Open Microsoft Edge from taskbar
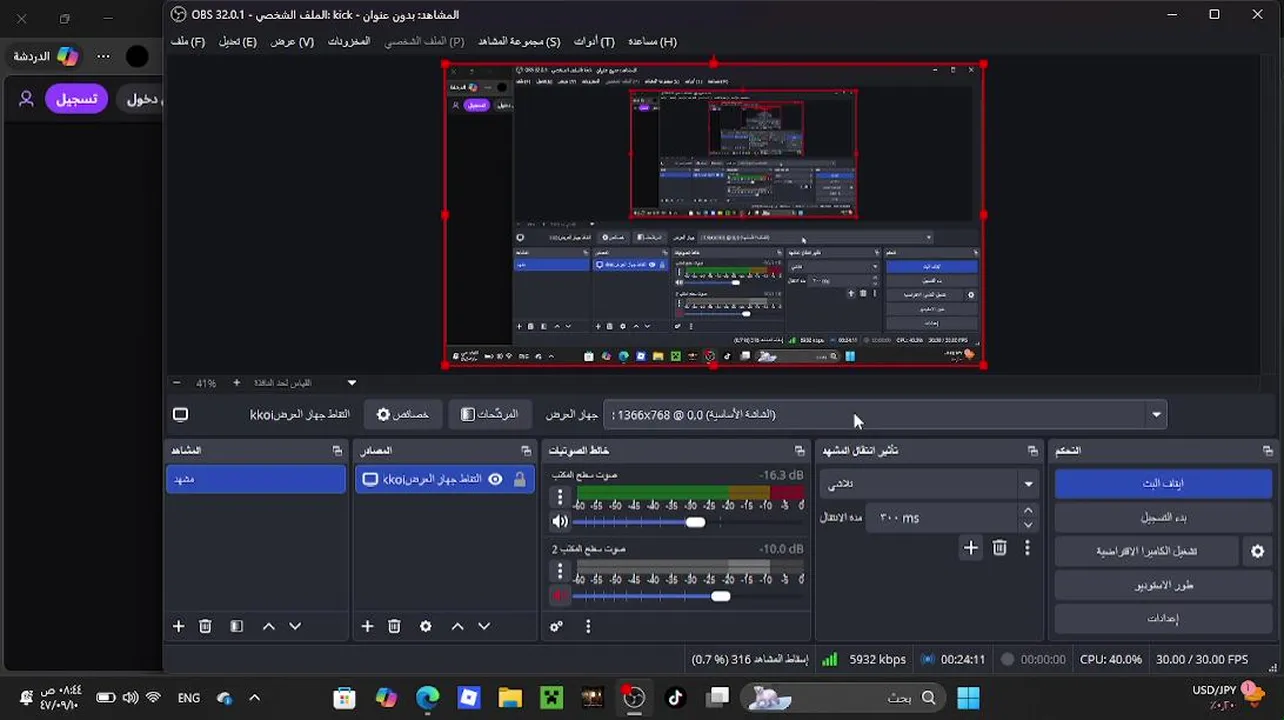1284x720 pixels. coord(427,698)
